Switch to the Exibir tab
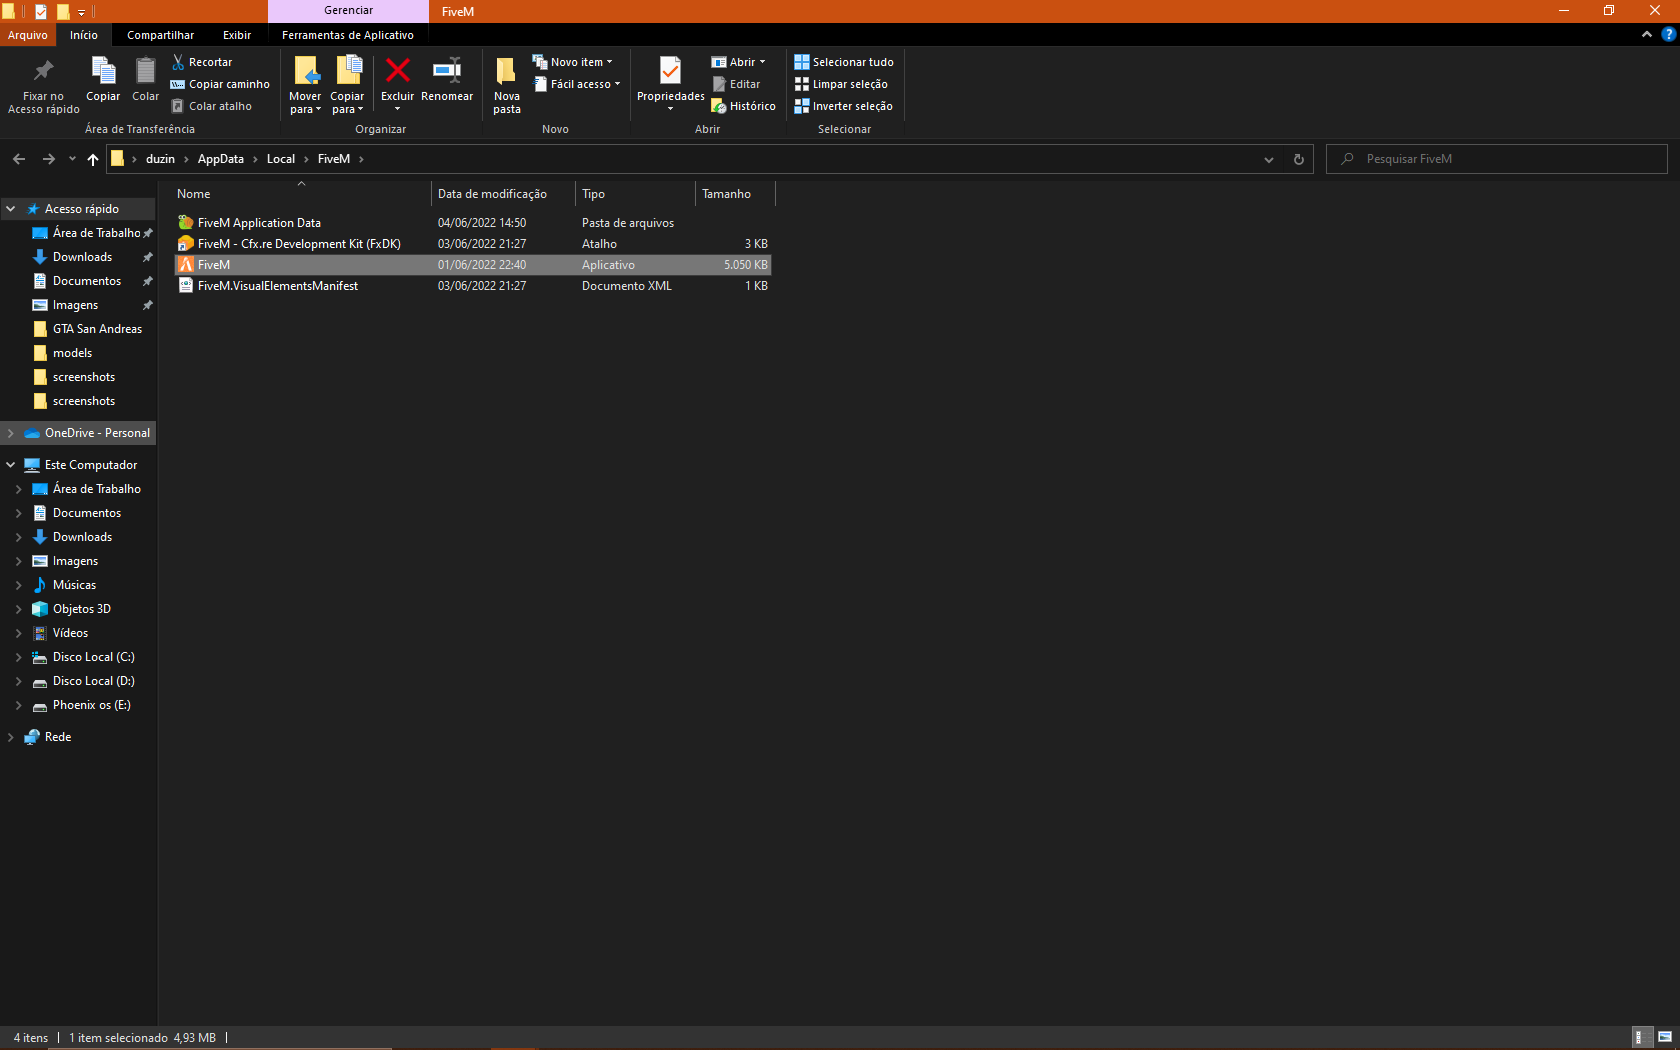 pos(237,34)
